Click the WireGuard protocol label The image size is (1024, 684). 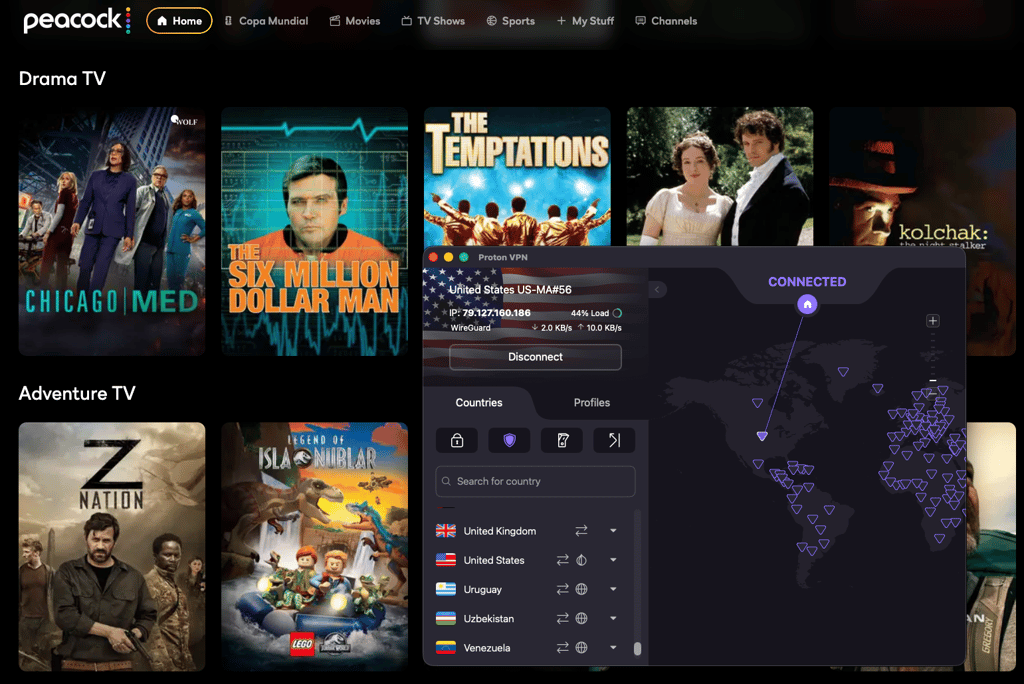[470, 328]
